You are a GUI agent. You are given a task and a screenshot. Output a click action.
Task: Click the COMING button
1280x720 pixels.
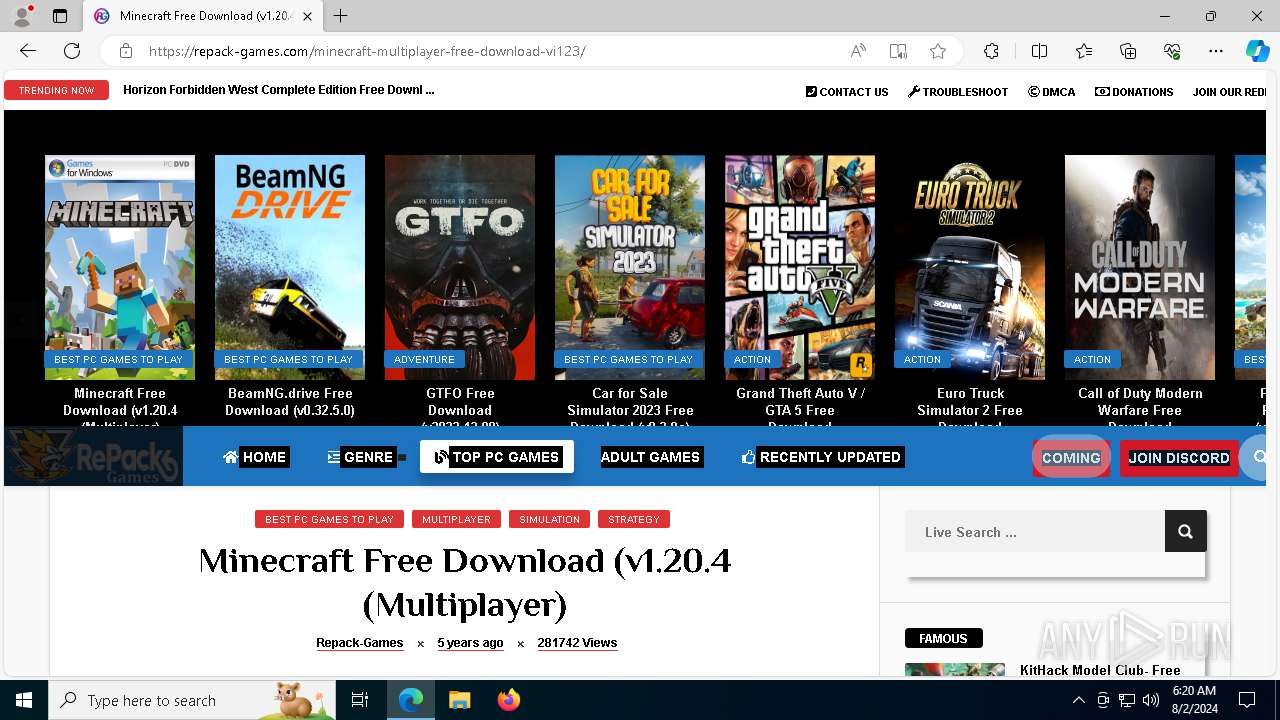coord(1071,458)
